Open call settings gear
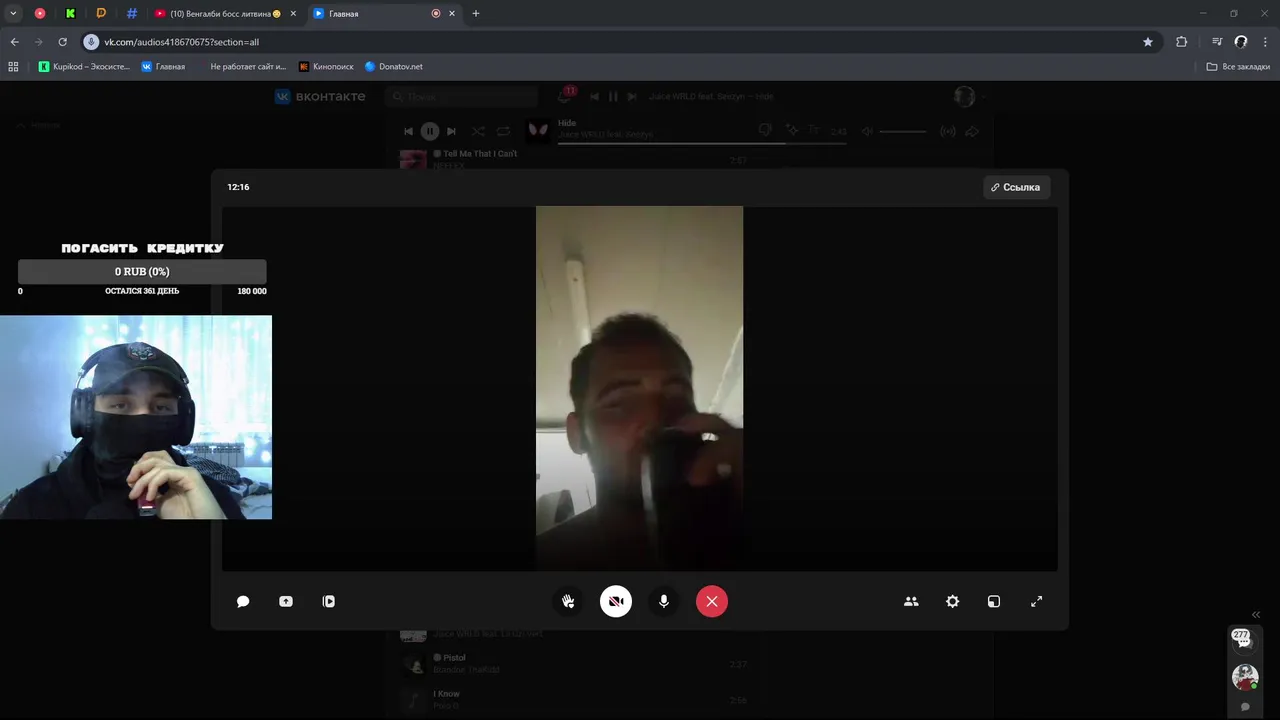This screenshot has width=1280, height=720. (953, 601)
